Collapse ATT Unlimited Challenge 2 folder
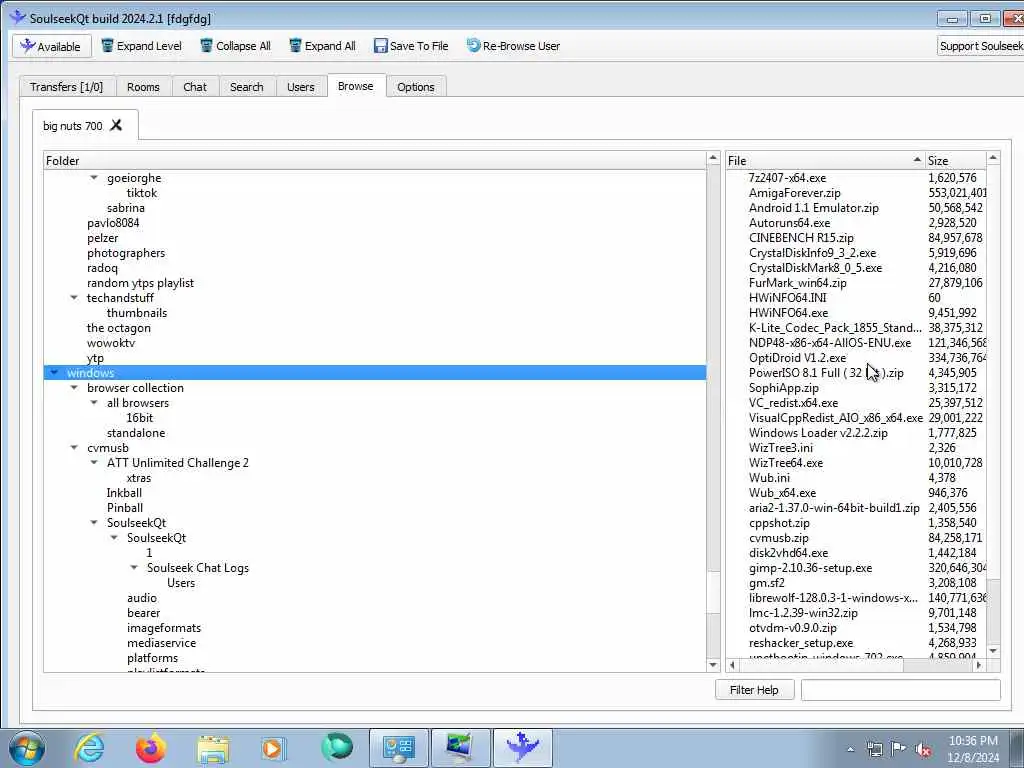Screen dimensions: 1024x768 pos(94,463)
